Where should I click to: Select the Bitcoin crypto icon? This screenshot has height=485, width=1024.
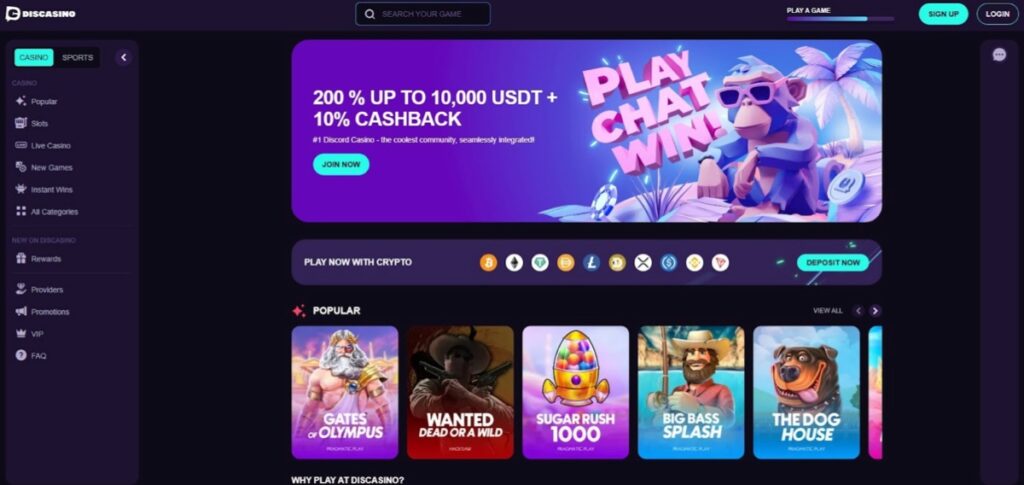click(x=488, y=262)
